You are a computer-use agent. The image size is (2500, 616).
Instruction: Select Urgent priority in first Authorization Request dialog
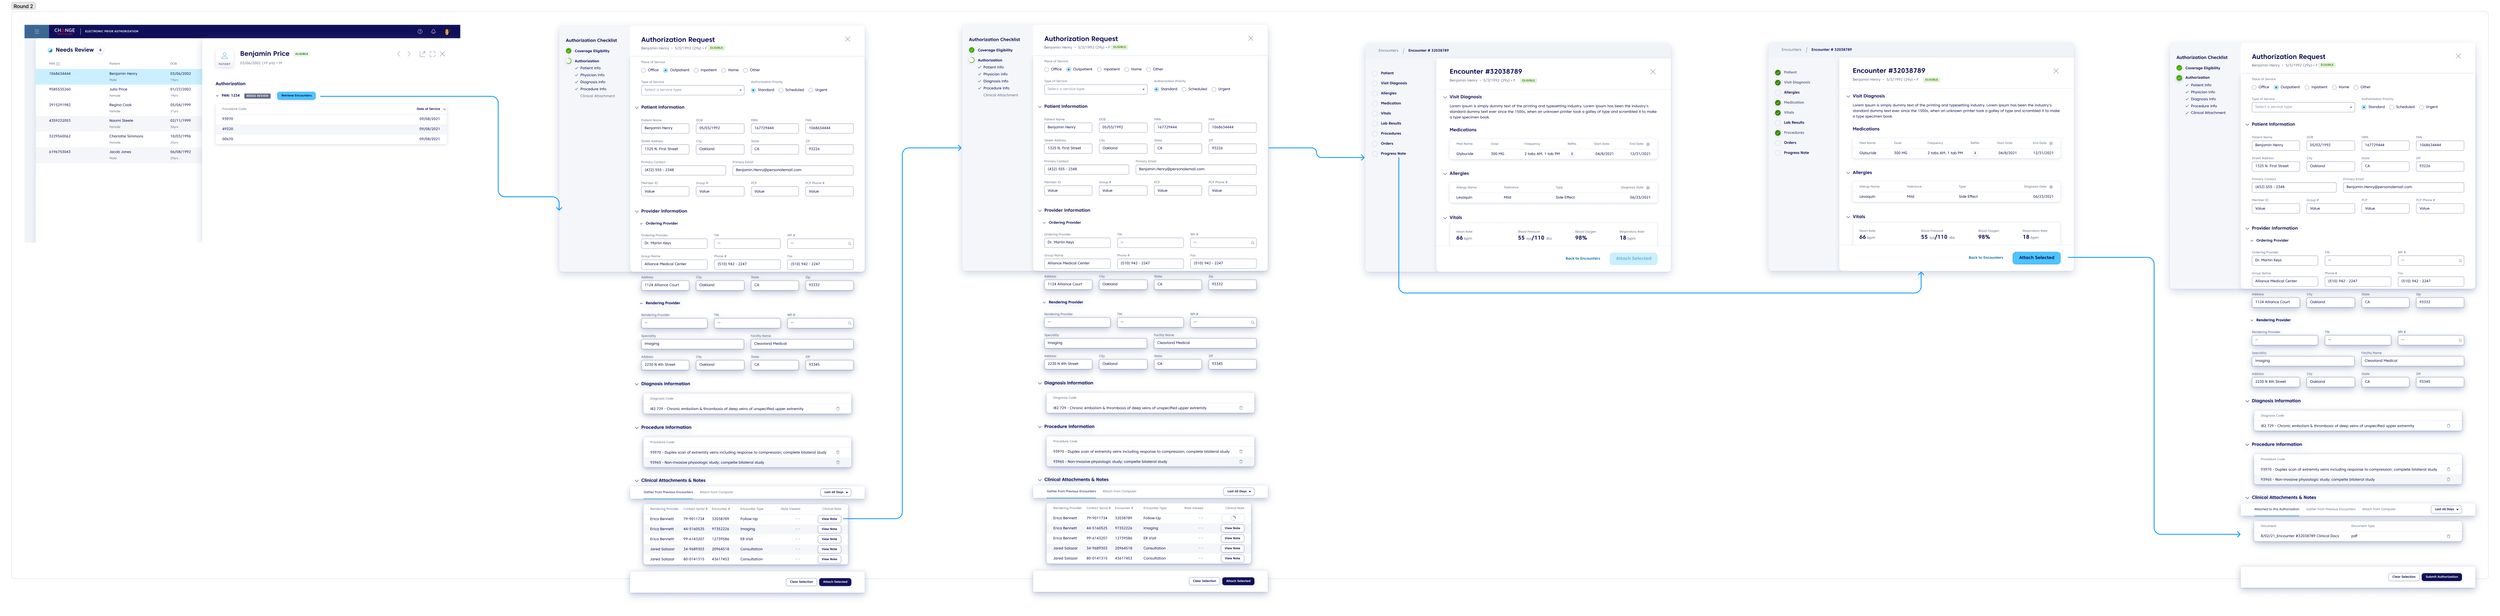pos(811,90)
